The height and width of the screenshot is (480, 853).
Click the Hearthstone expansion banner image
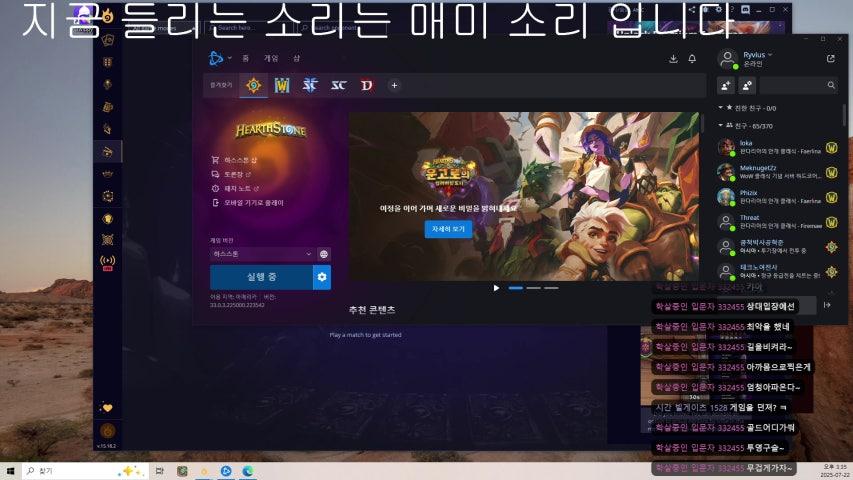(x=524, y=196)
